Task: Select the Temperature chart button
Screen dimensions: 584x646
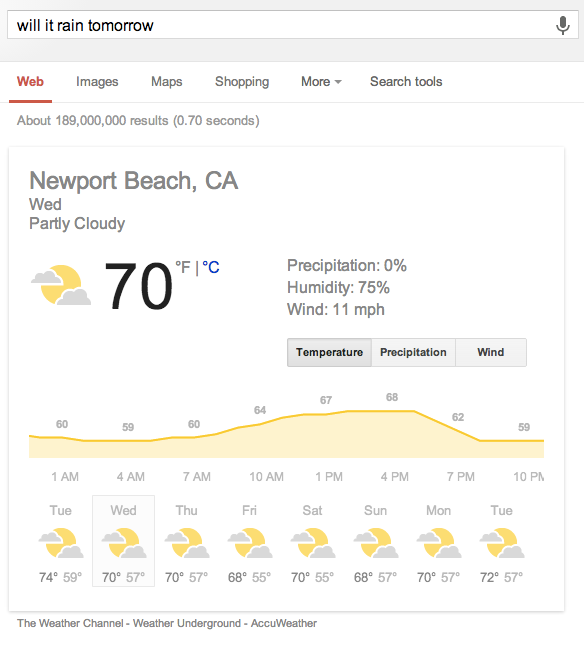Action: (x=329, y=352)
